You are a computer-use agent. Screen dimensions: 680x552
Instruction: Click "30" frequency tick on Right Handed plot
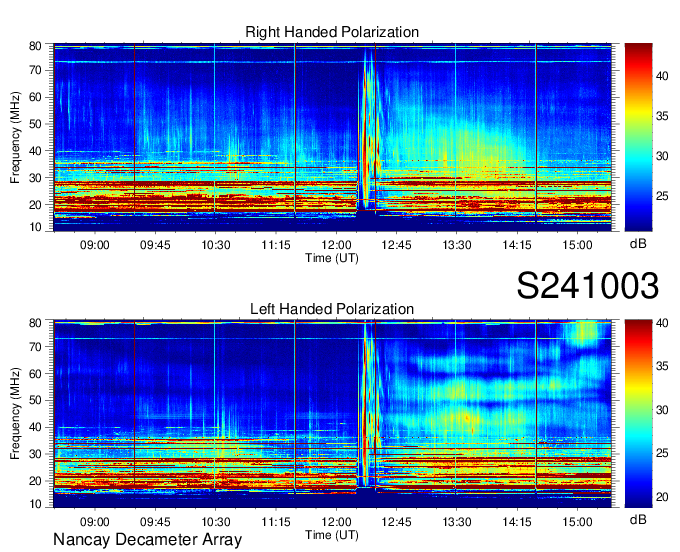coord(35,178)
